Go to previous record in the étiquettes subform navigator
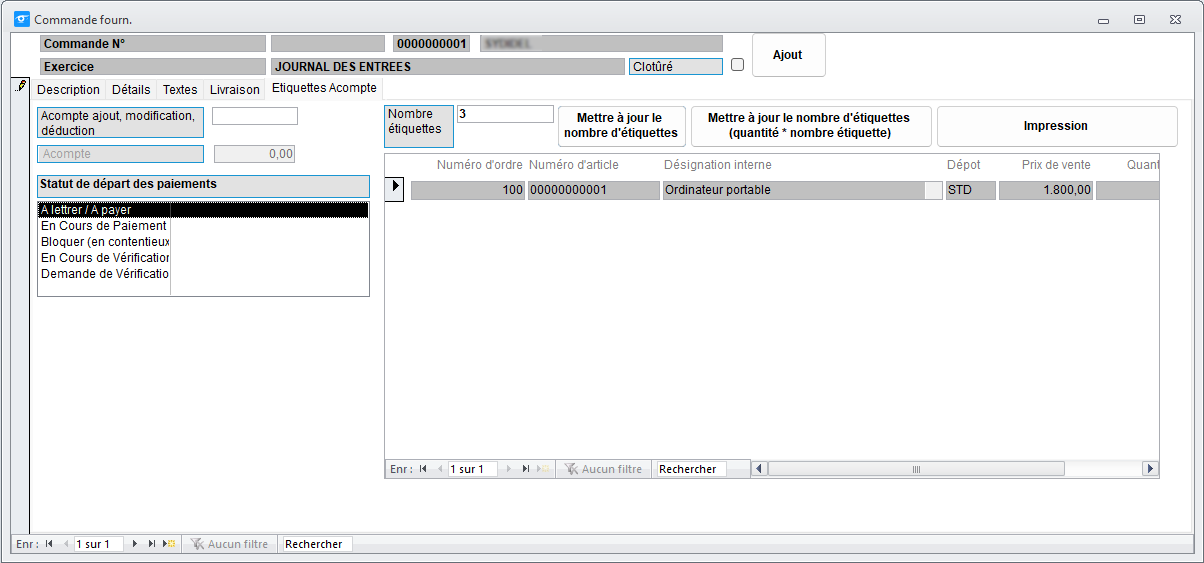Viewport: 1204px width, 563px height. pos(439,469)
